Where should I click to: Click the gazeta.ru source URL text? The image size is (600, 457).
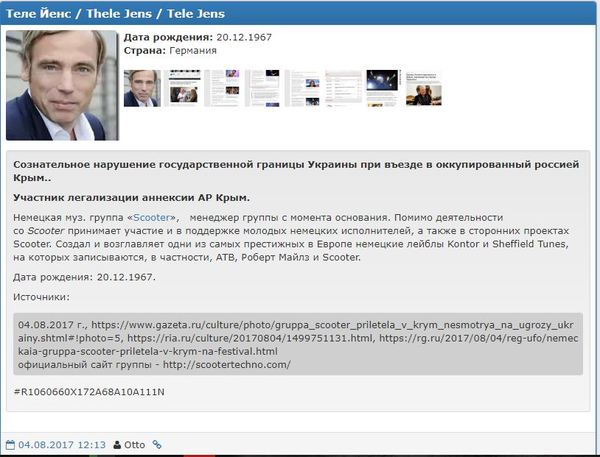coord(295,331)
